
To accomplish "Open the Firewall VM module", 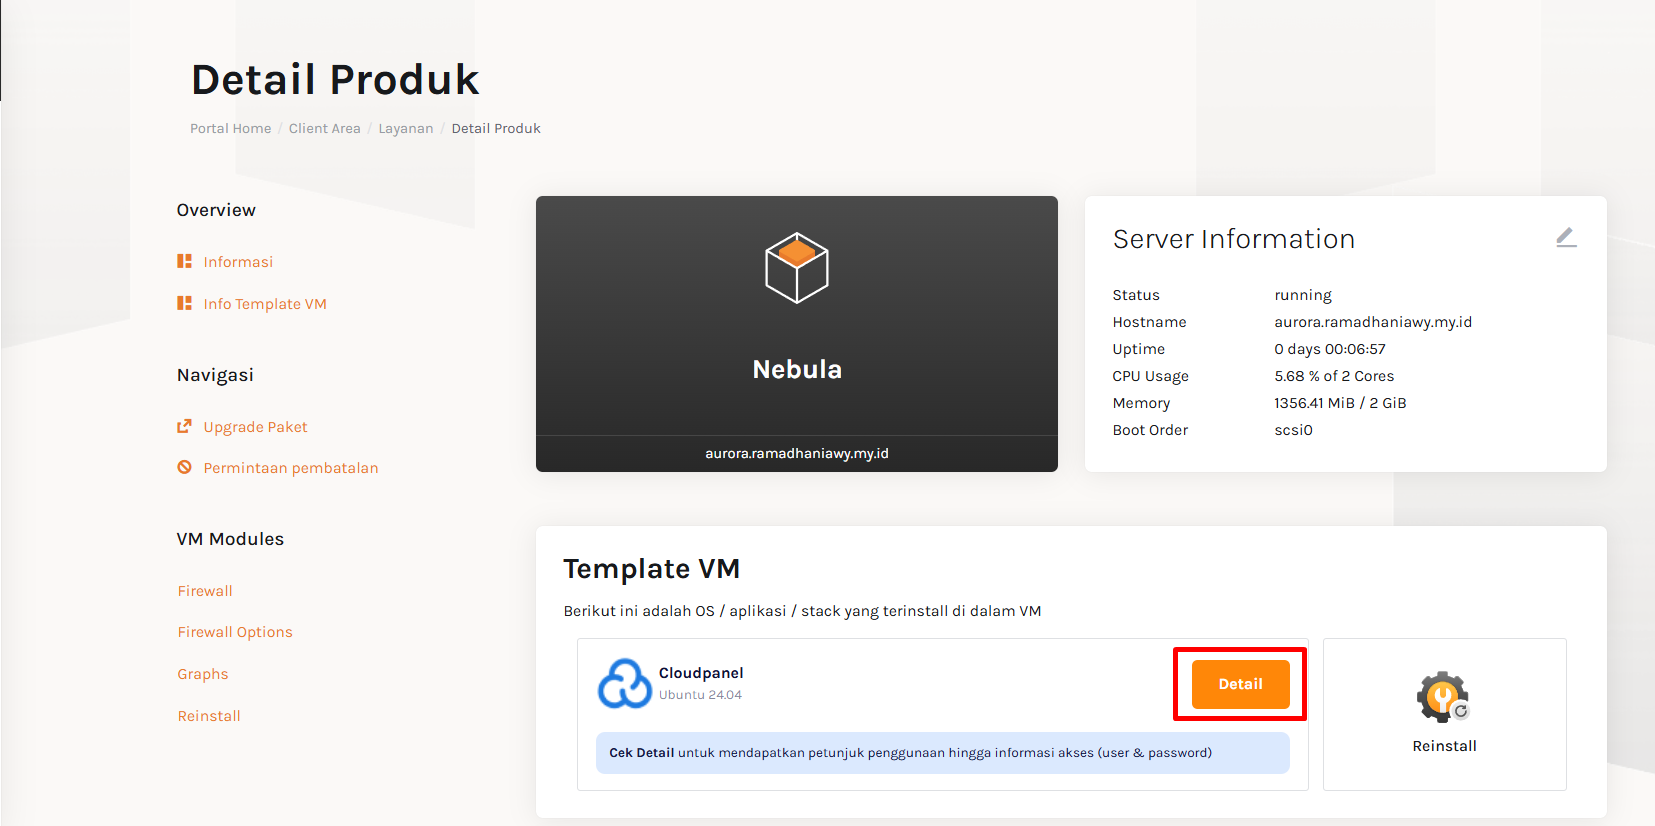I will (x=205, y=591).
